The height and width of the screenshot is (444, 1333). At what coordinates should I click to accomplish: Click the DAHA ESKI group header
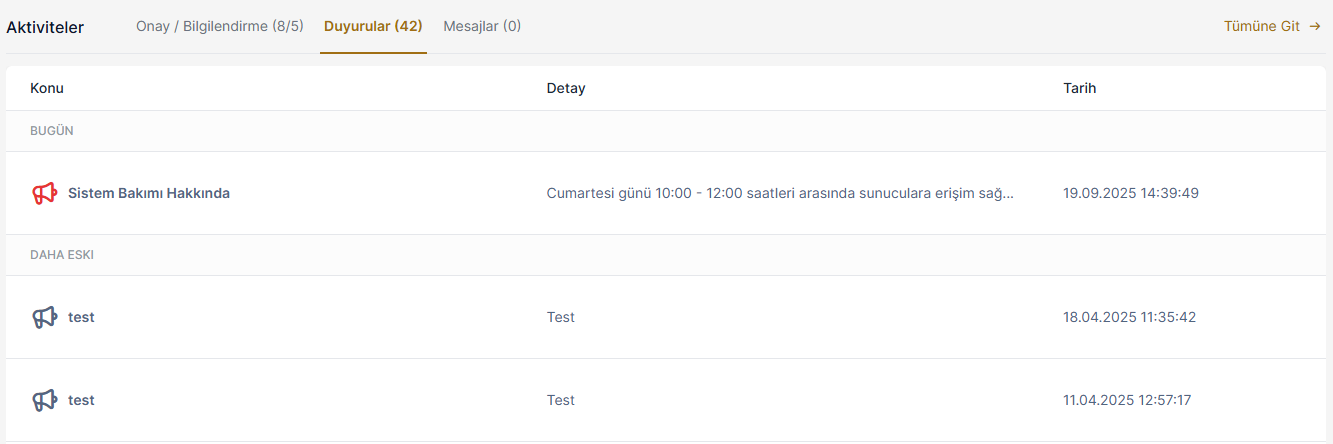pos(62,255)
